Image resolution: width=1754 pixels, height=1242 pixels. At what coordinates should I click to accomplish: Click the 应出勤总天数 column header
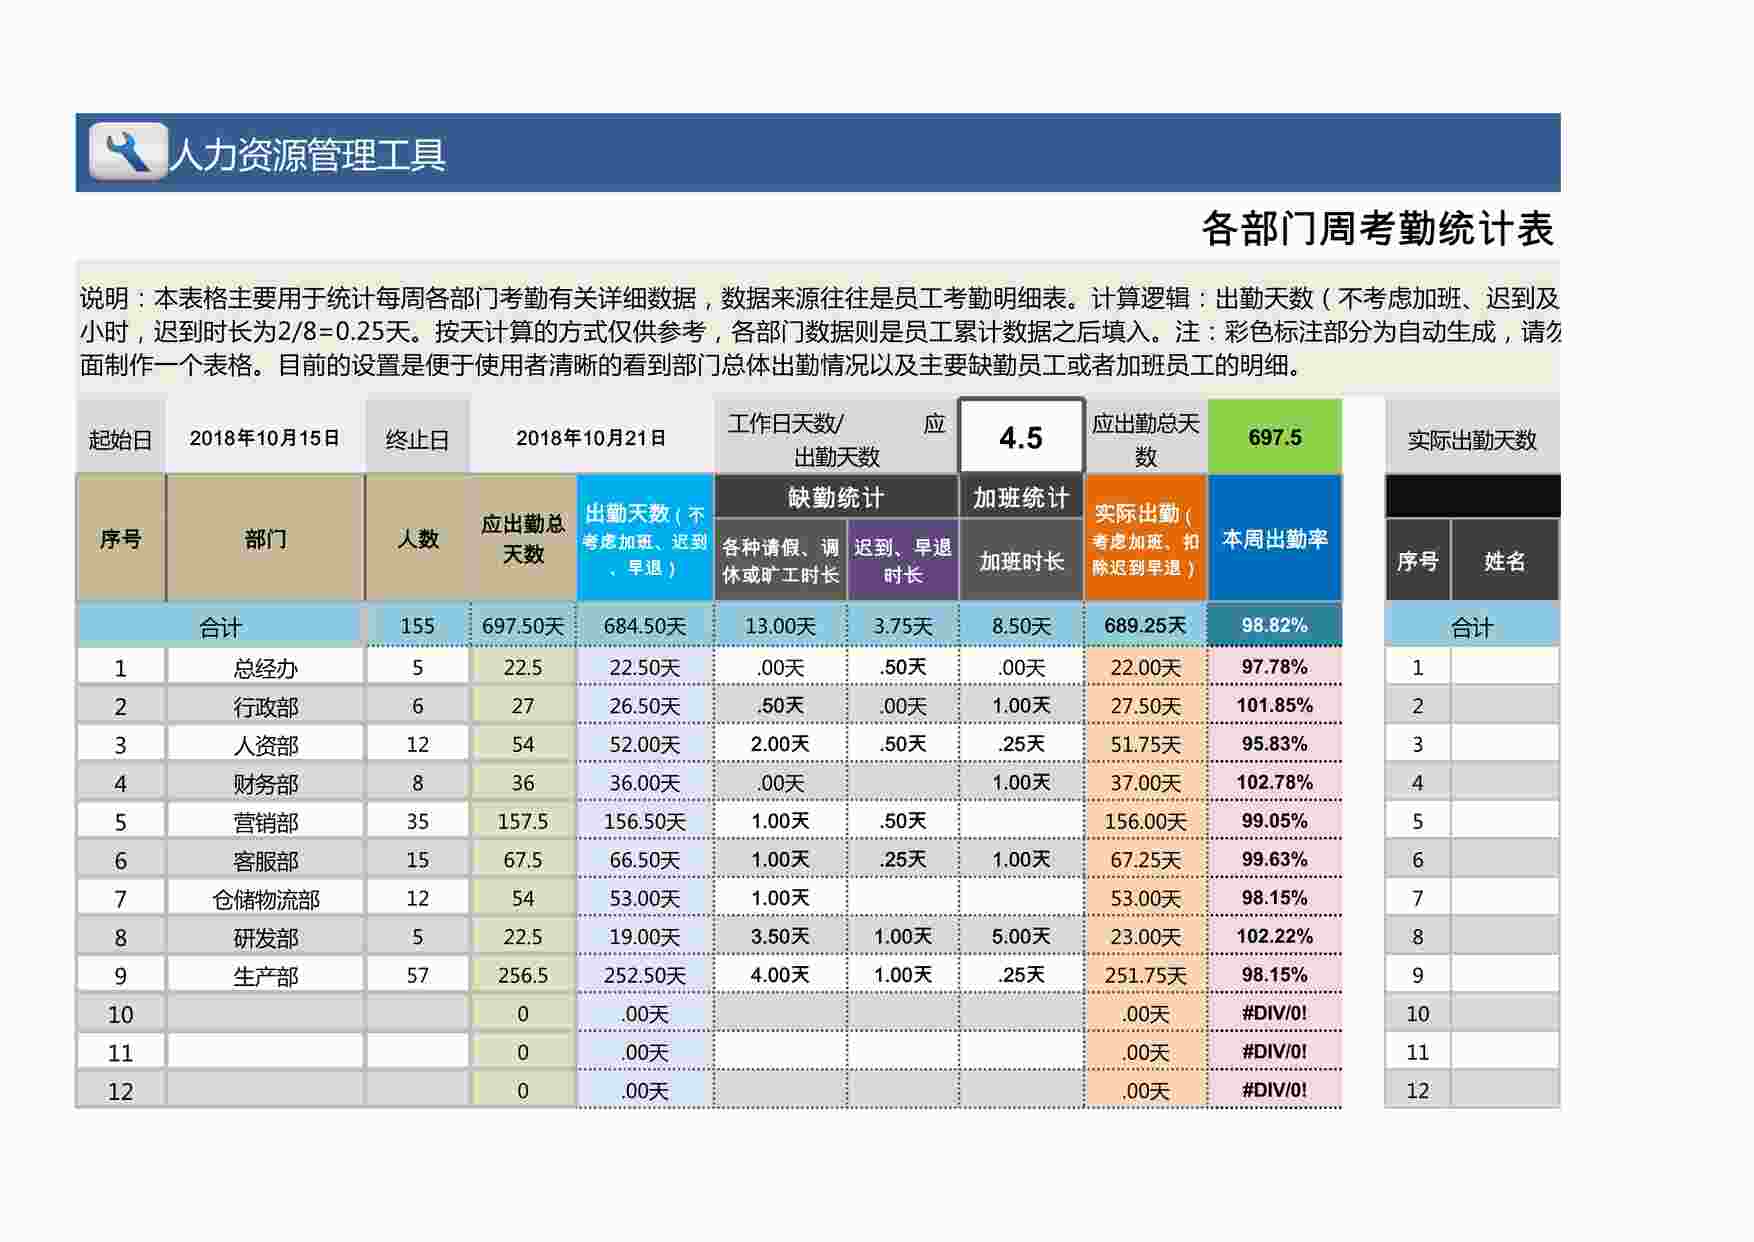(523, 539)
